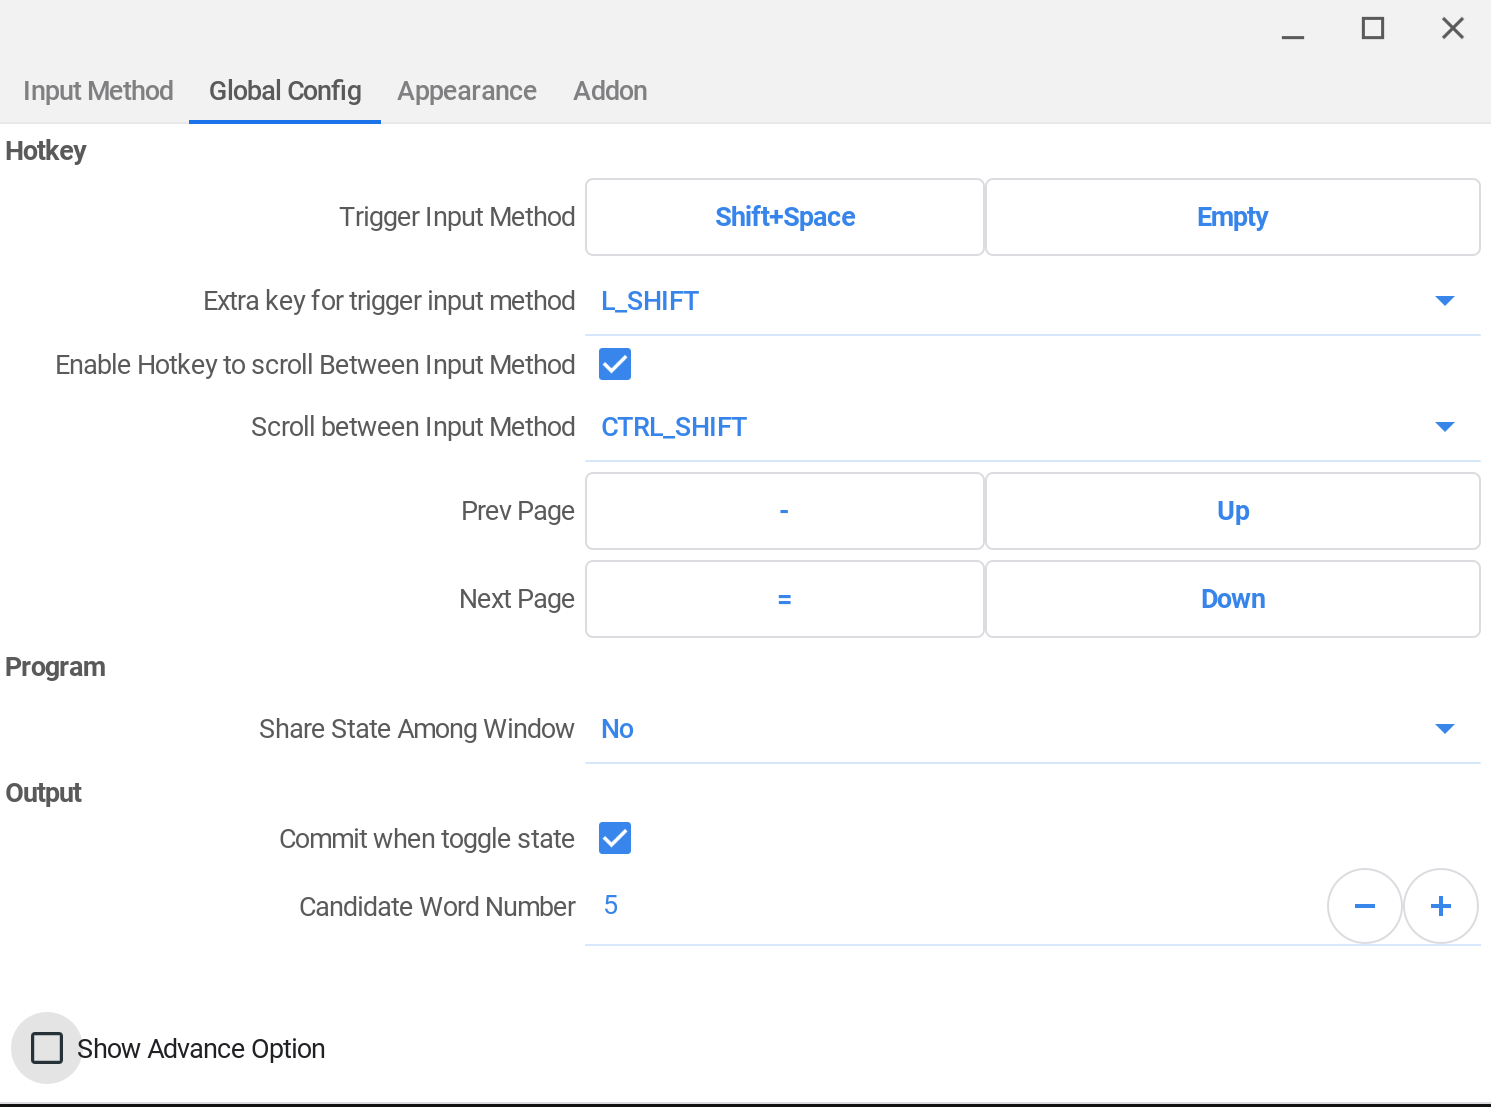Set the Empty second trigger hotkey

[1232, 217]
